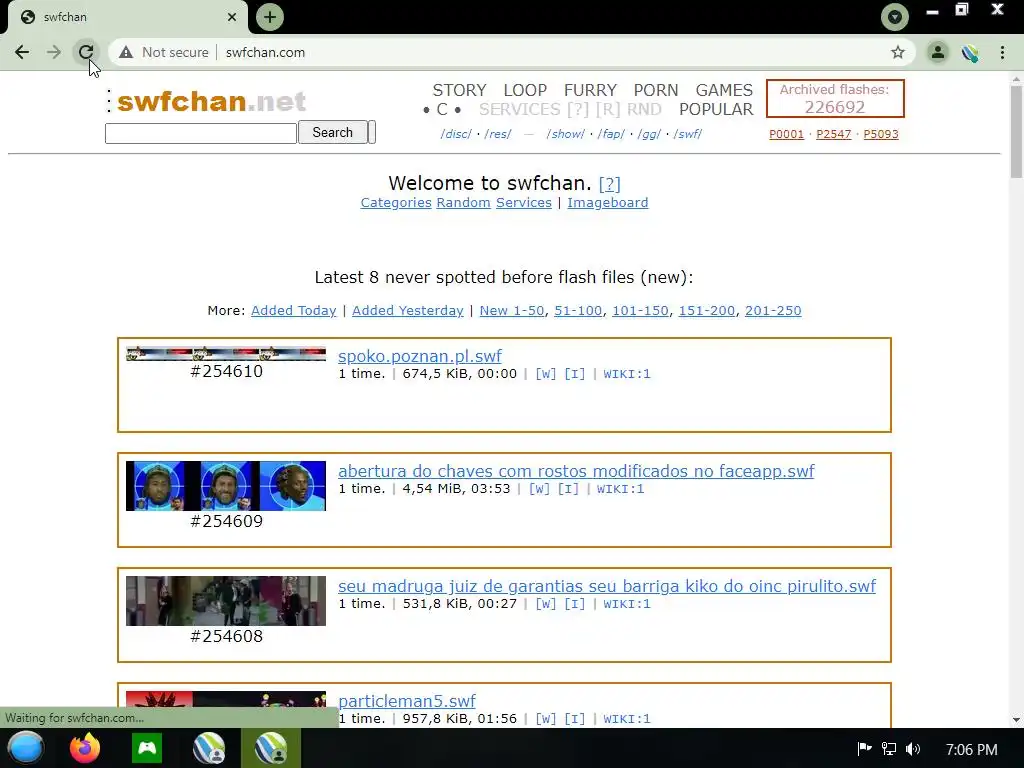Image resolution: width=1024 pixels, height=768 pixels.
Task: Open the swfchan.net logo
Action: pyautogui.click(x=211, y=101)
